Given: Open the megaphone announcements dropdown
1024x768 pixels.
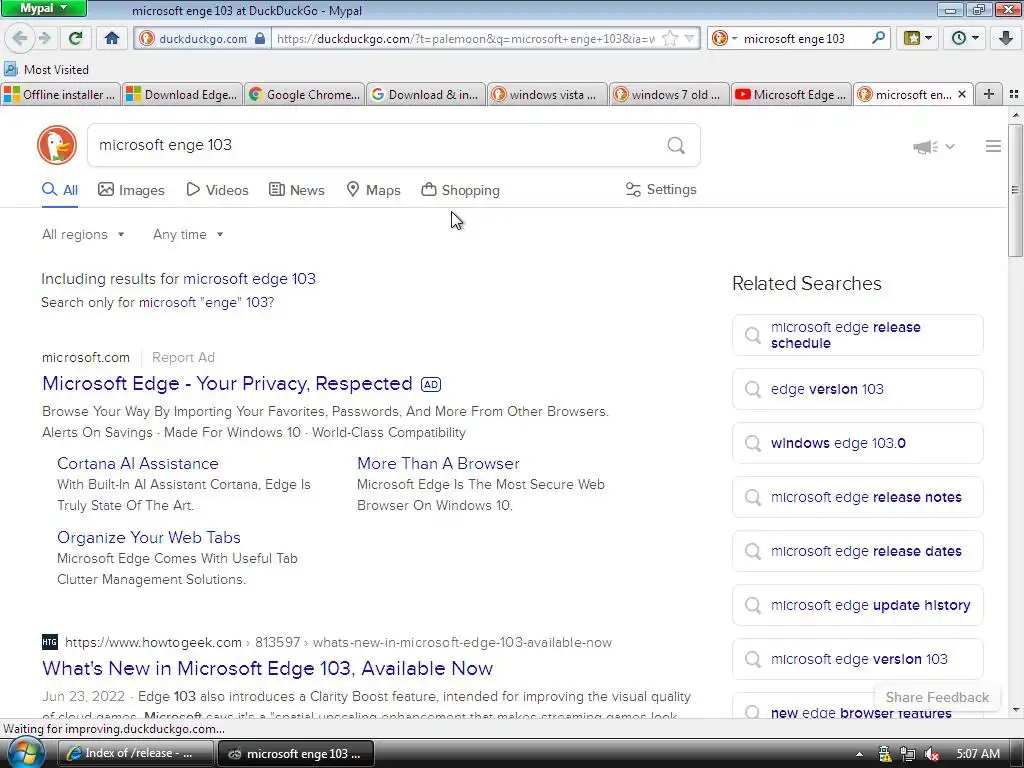Looking at the screenshot, I should (x=933, y=147).
